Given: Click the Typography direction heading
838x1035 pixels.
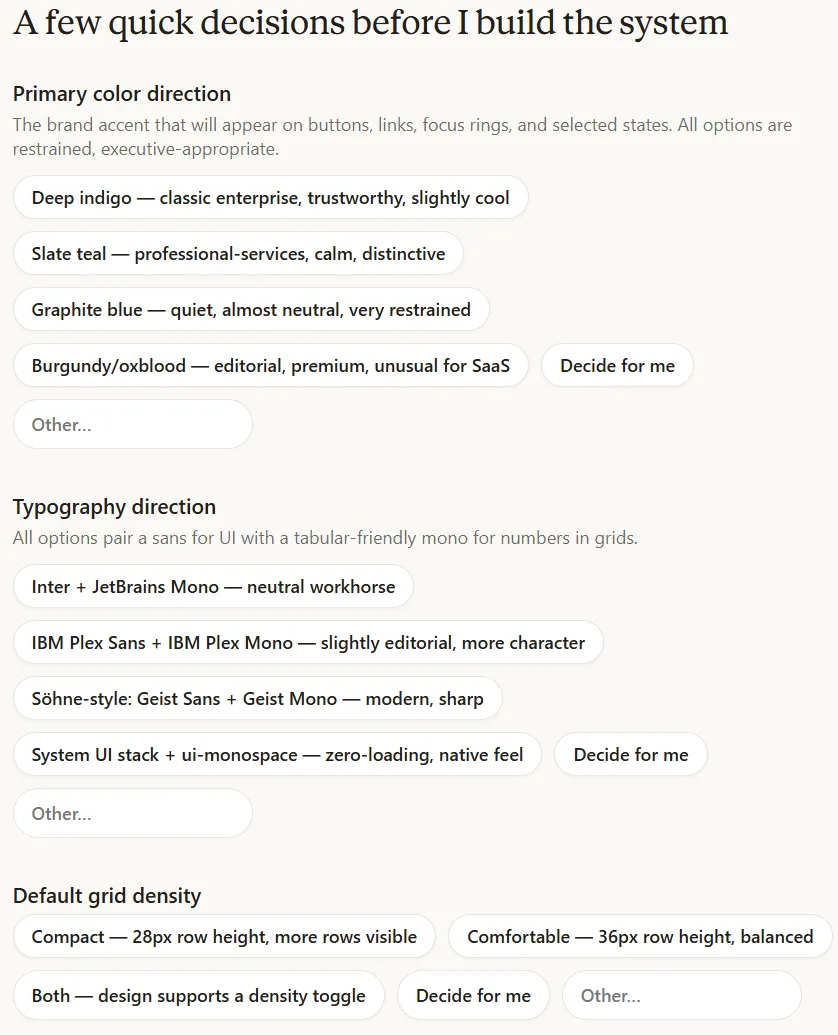Looking at the screenshot, I should pyautogui.click(x=114, y=507).
